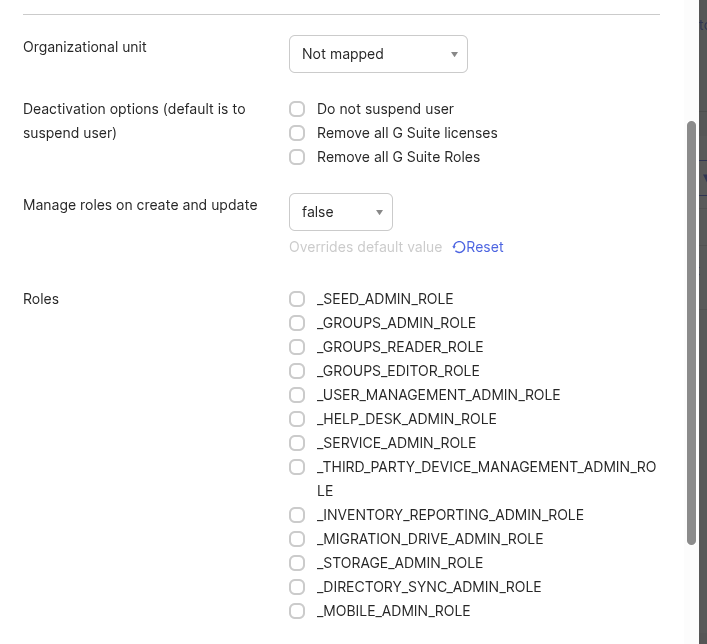Tick the _GROUPS_ADMIN_ROLE checkbox

click(297, 323)
